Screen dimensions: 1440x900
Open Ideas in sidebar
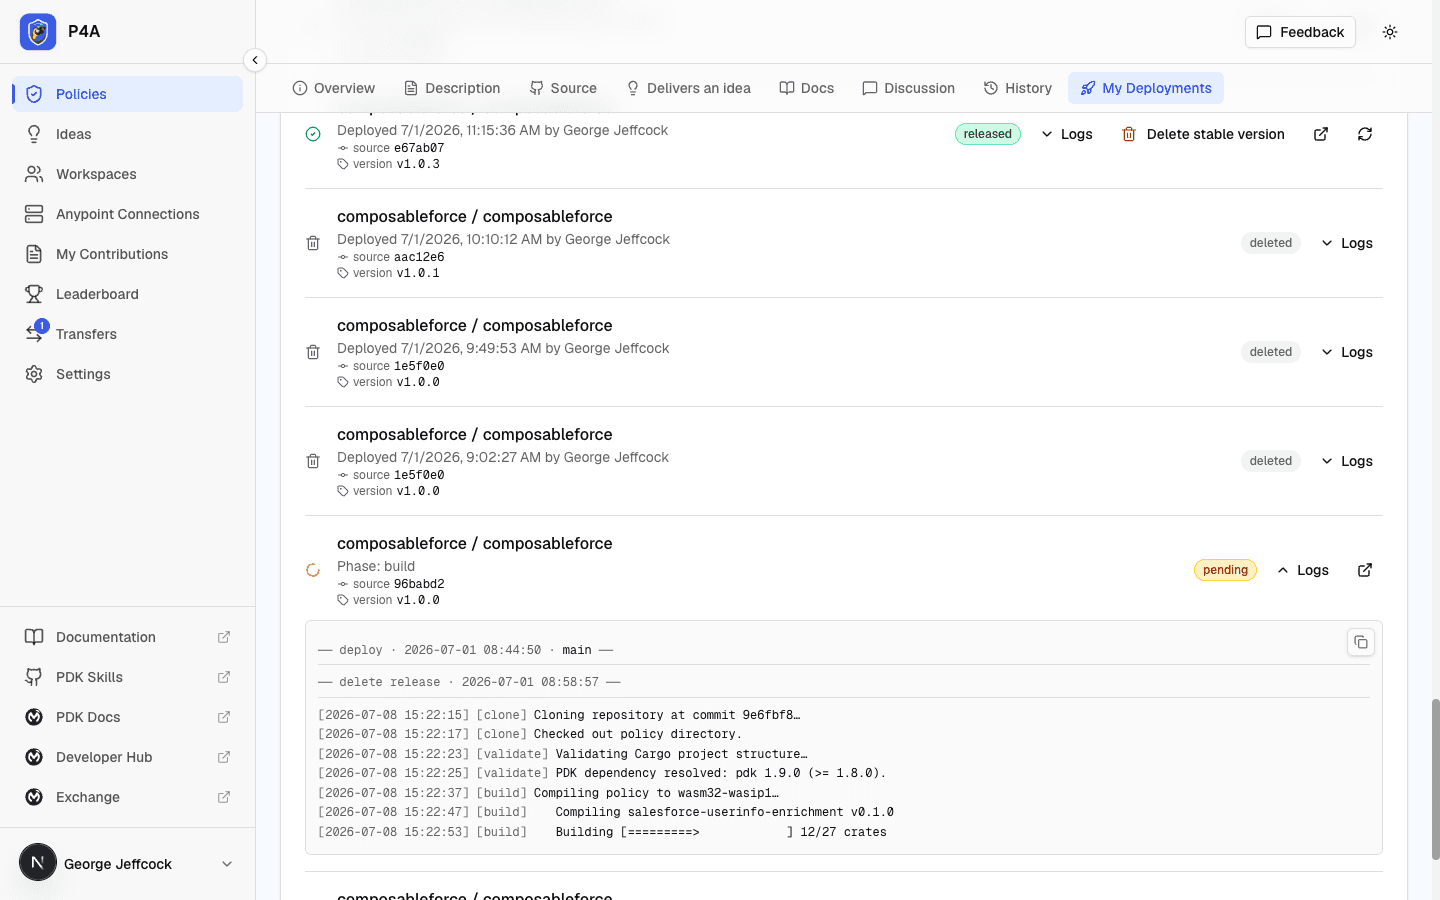point(128,134)
